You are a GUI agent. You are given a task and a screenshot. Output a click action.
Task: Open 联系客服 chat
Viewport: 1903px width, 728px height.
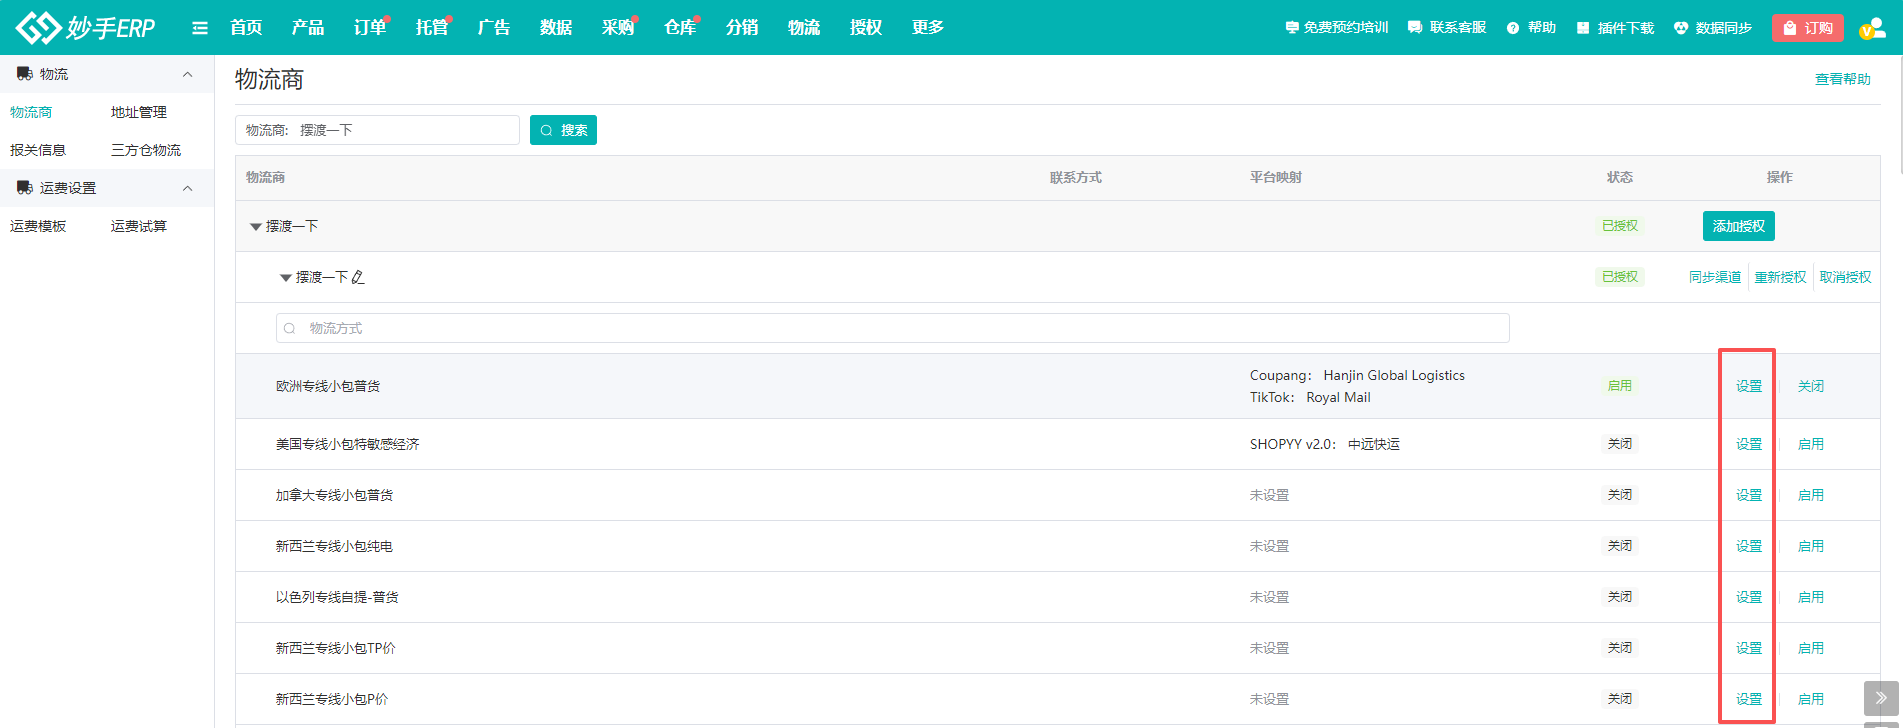[x=1446, y=28]
